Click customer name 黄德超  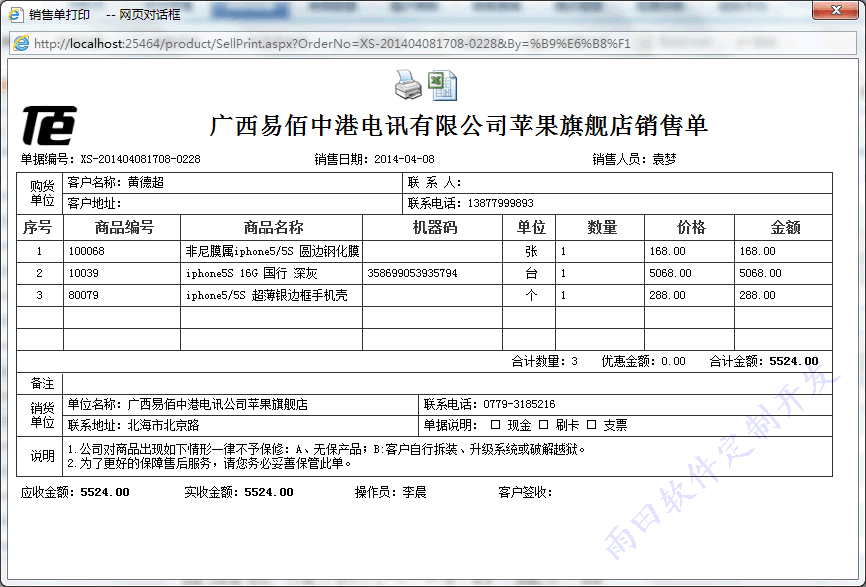pos(146,183)
